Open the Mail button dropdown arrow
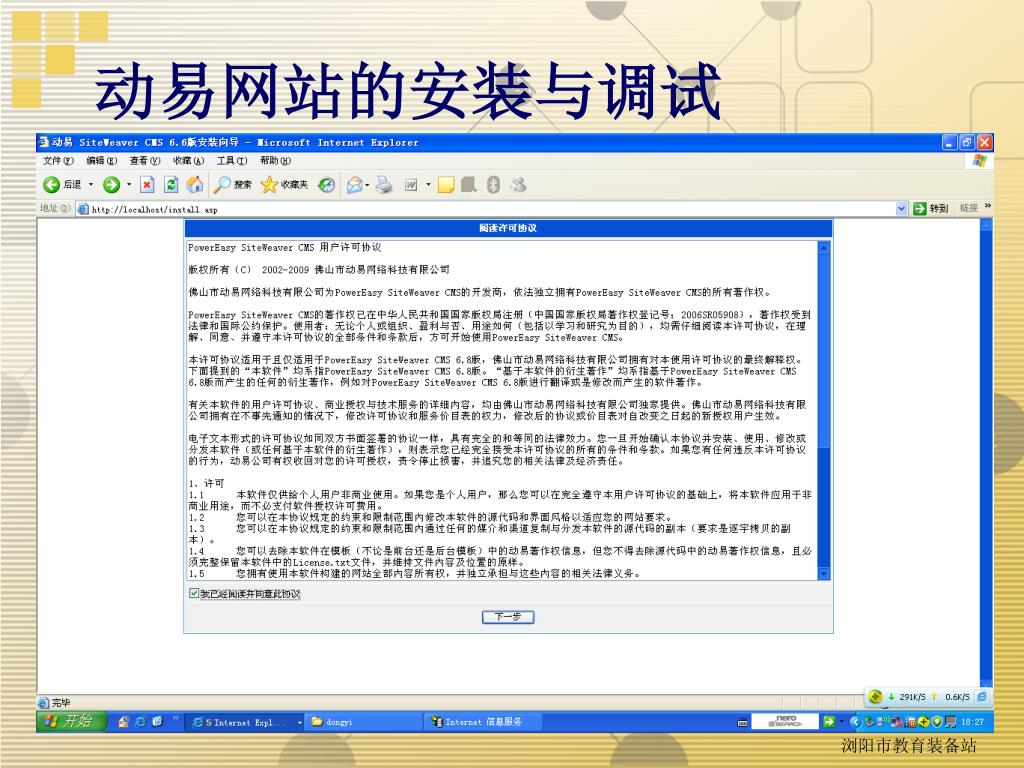The image size is (1024, 768). pyautogui.click(x=367, y=185)
